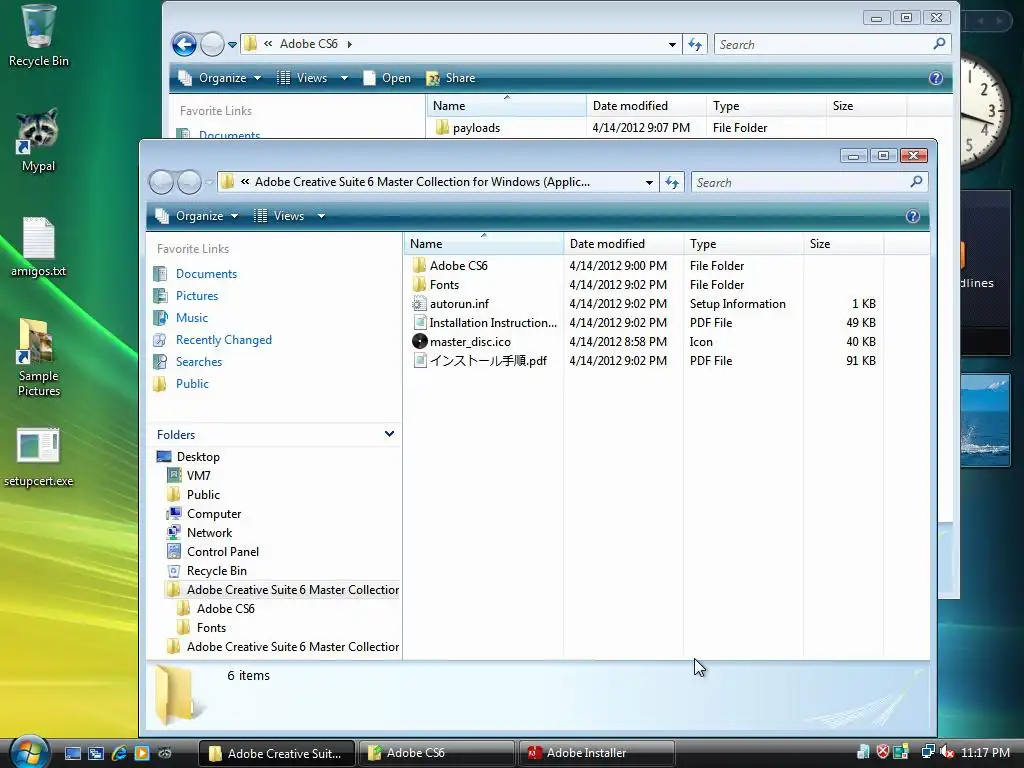Launch the Mypal desktop shortcut
The image size is (1024, 768).
(x=38, y=140)
